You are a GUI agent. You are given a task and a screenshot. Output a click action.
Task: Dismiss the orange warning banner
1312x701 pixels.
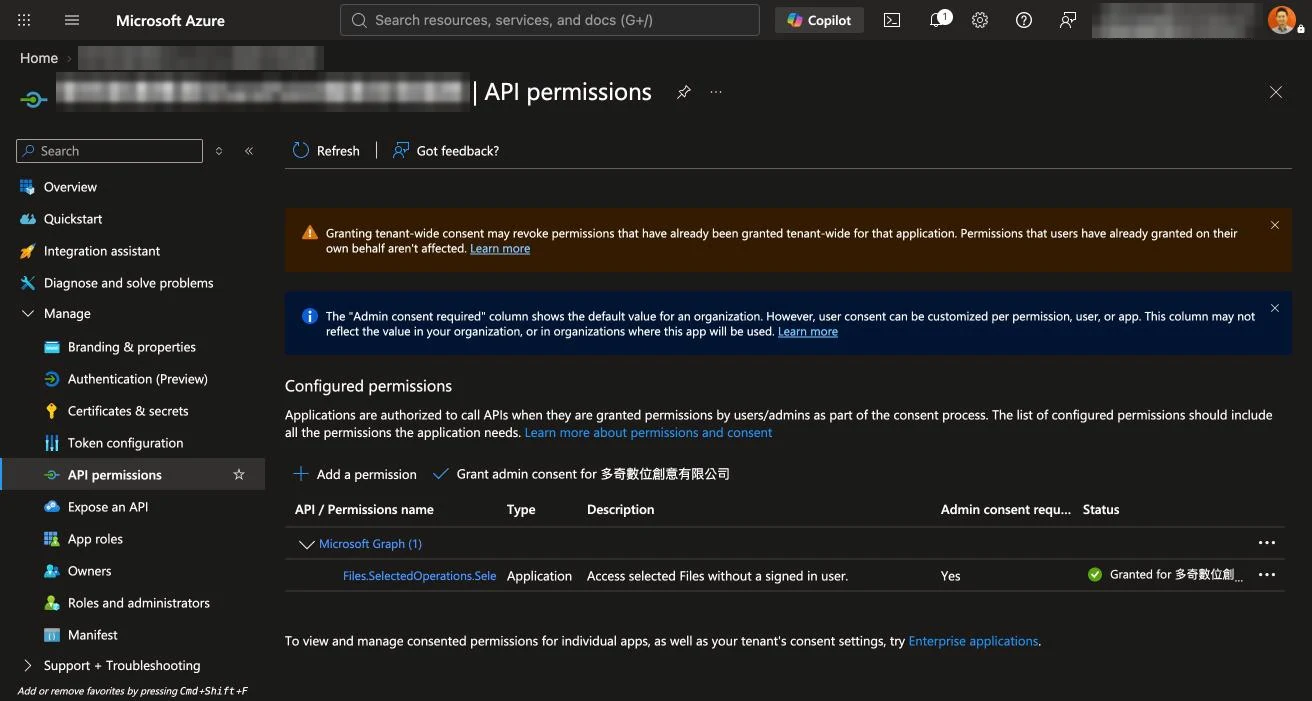pyautogui.click(x=1275, y=225)
